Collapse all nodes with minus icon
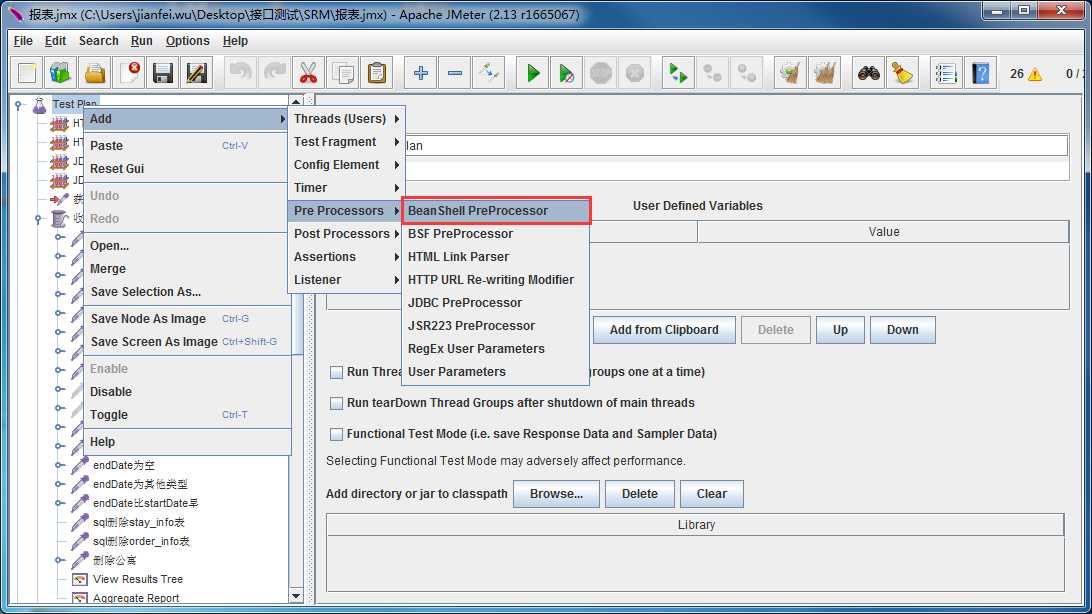Screen dimensions: 1092x614 point(455,73)
